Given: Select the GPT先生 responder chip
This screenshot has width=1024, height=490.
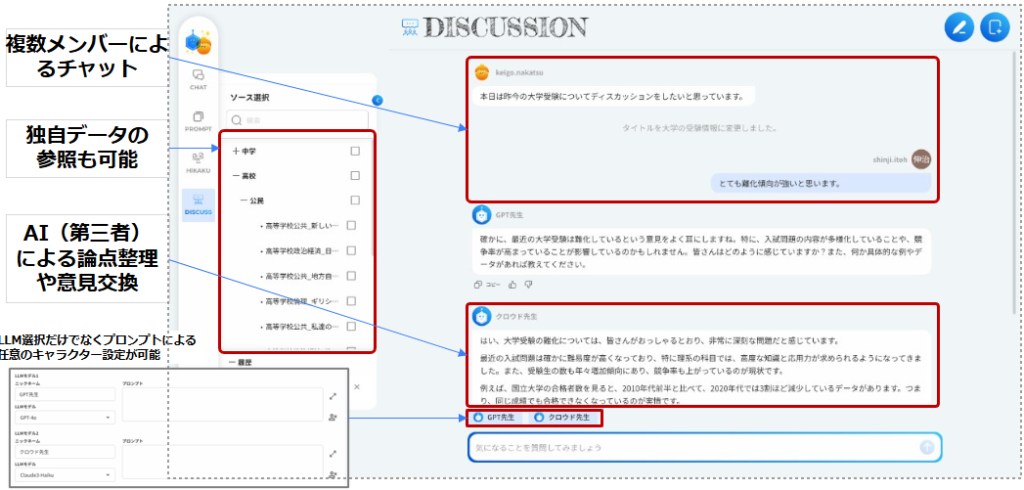Looking at the screenshot, I should click(495, 417).
